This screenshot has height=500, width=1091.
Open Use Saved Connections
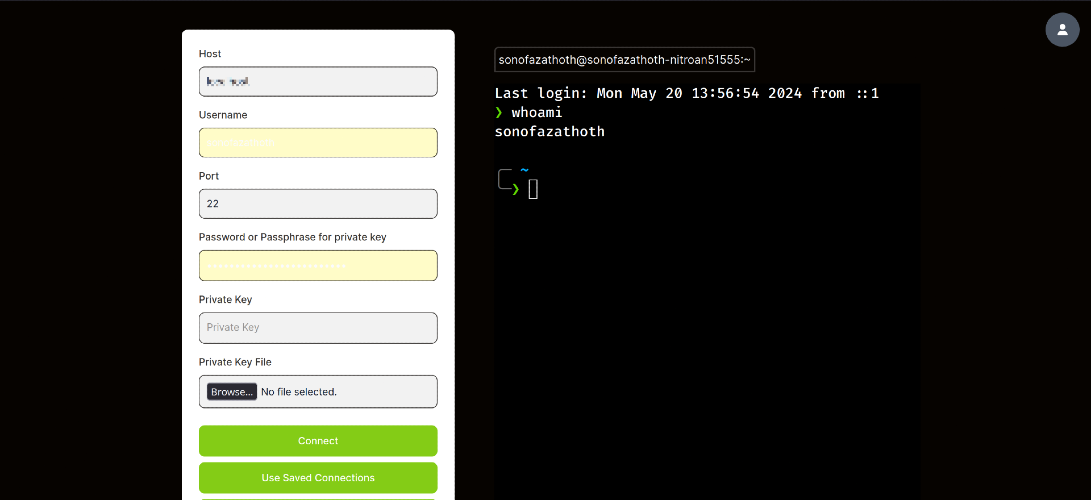coord(318,478)
